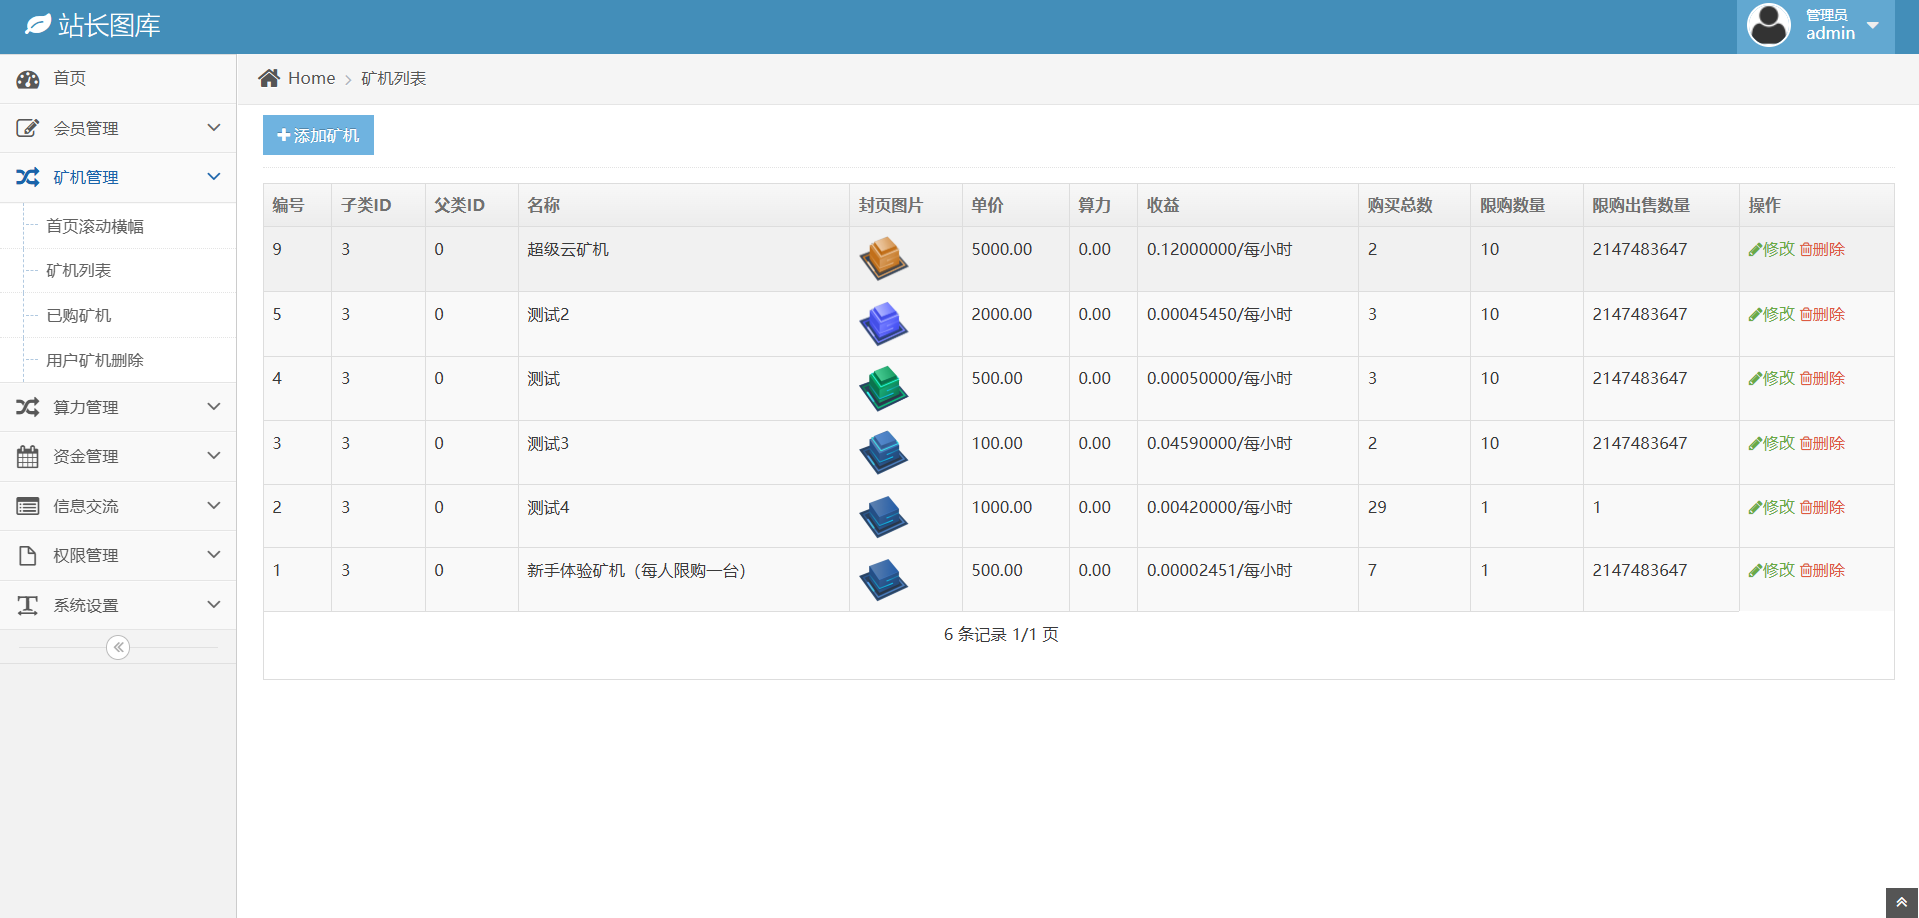Click the dashboard icon beside 首页

point(28,79)
